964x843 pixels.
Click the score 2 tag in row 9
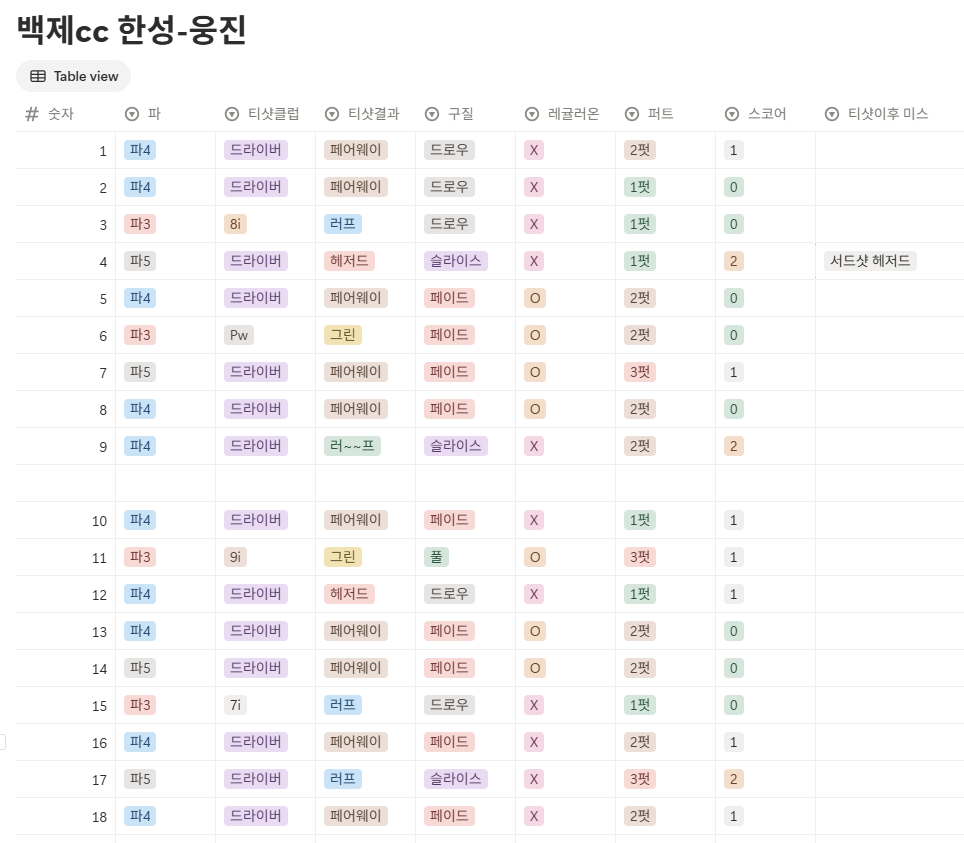pyautogui.click(x=733, y=446)
